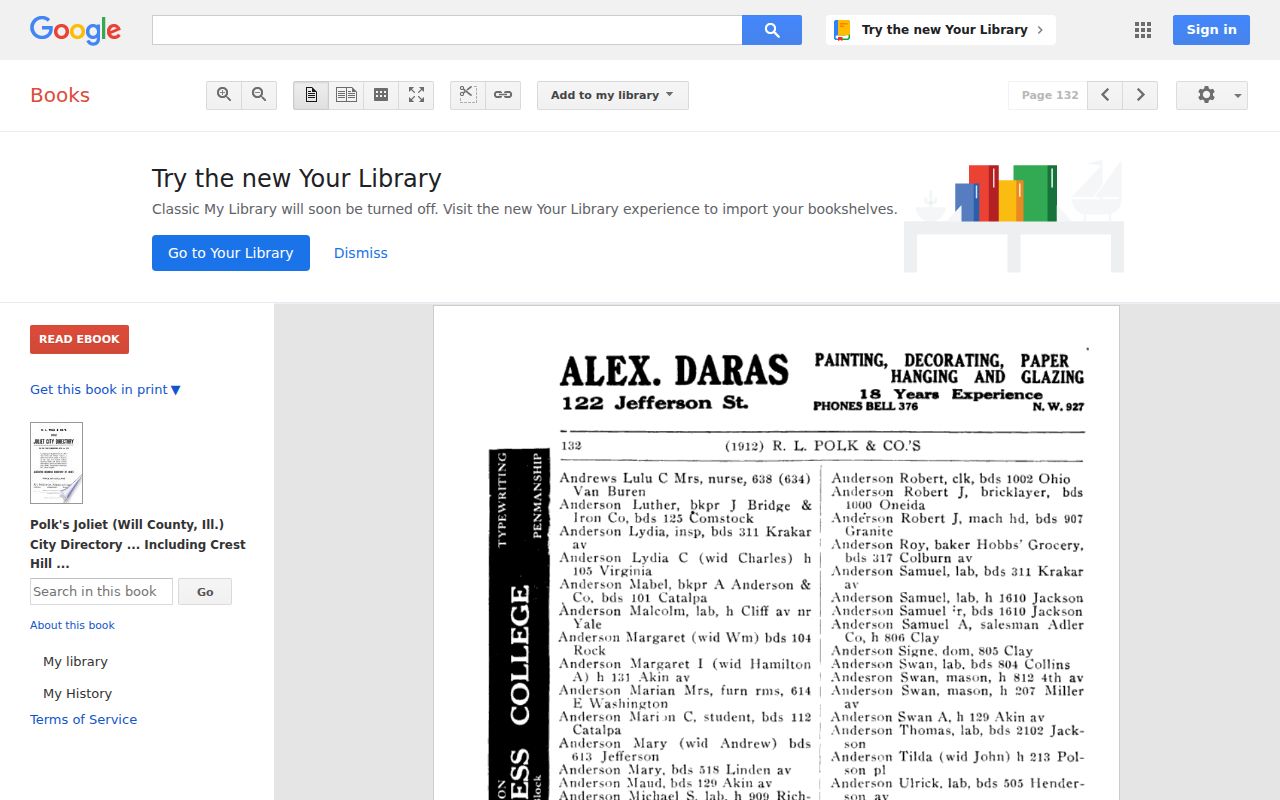Image resolution: width=1280 pixels, height=800 pixels.
Task: Expand the Add to my library dropdown
Action: click(x=613, y=95)
